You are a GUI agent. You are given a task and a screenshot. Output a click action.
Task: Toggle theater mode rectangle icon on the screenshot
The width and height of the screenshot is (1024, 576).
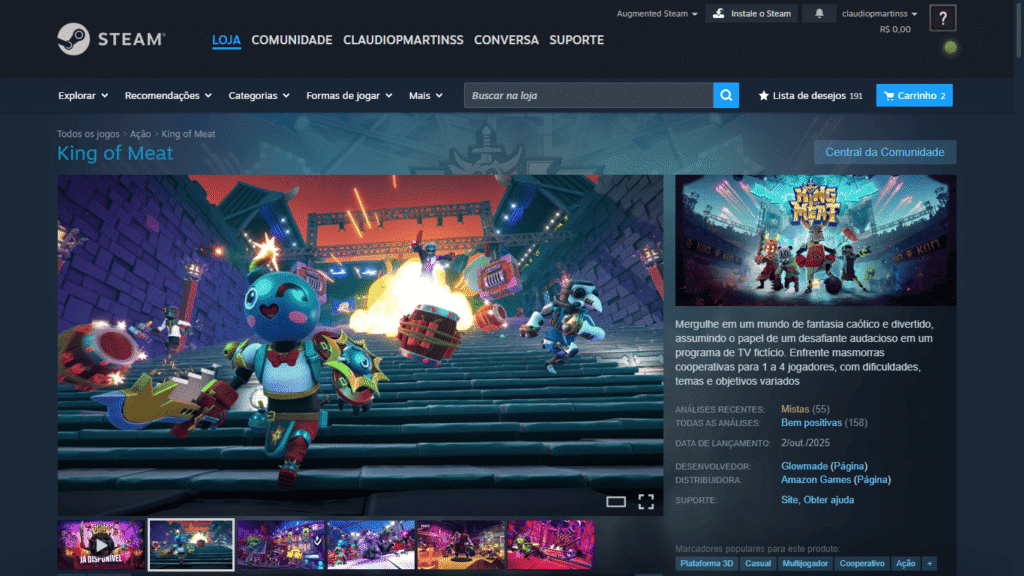click(x=616, y=502)
